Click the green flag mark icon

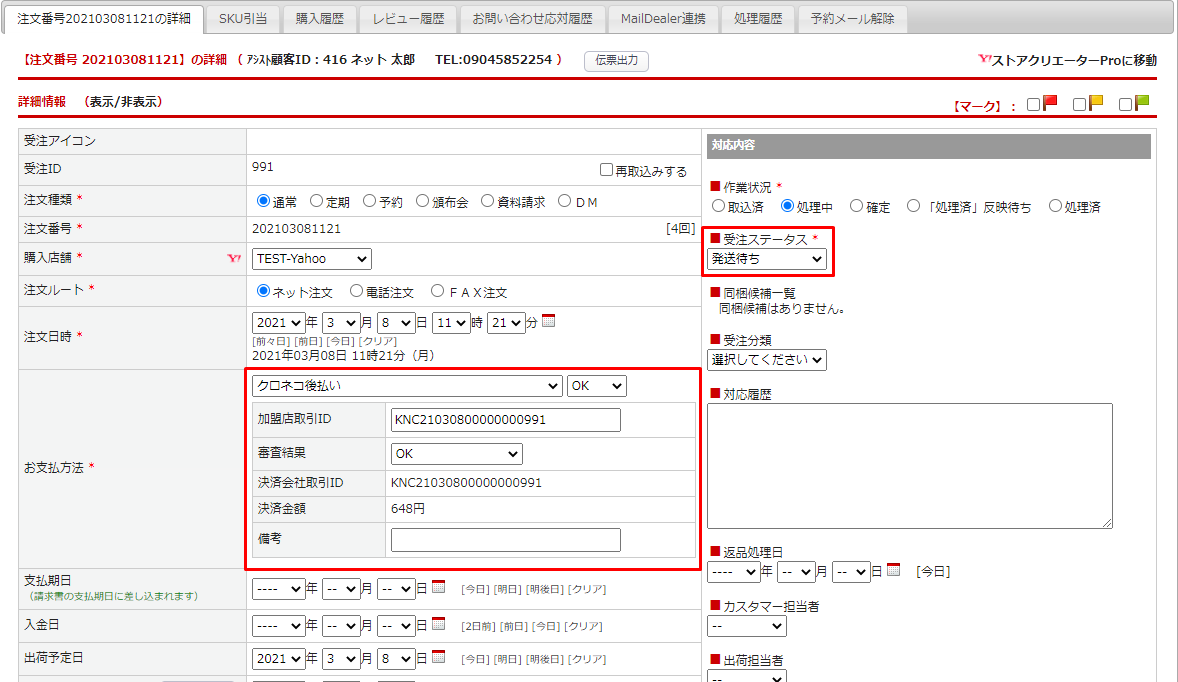(x=1142, y=103)
